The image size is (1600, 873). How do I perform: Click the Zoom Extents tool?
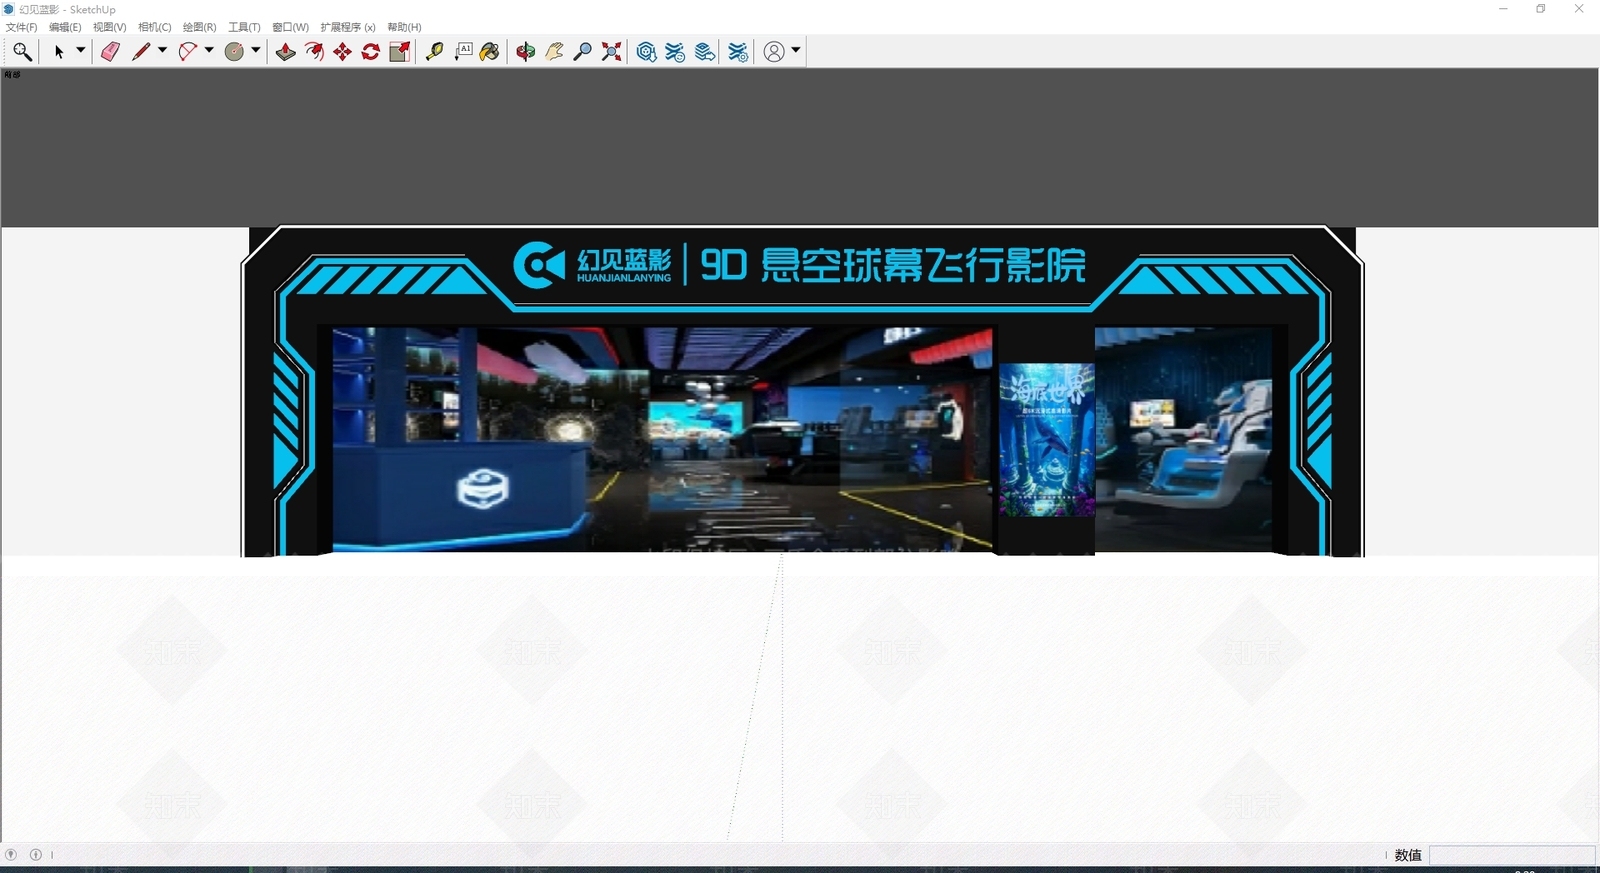click(611, 52)
